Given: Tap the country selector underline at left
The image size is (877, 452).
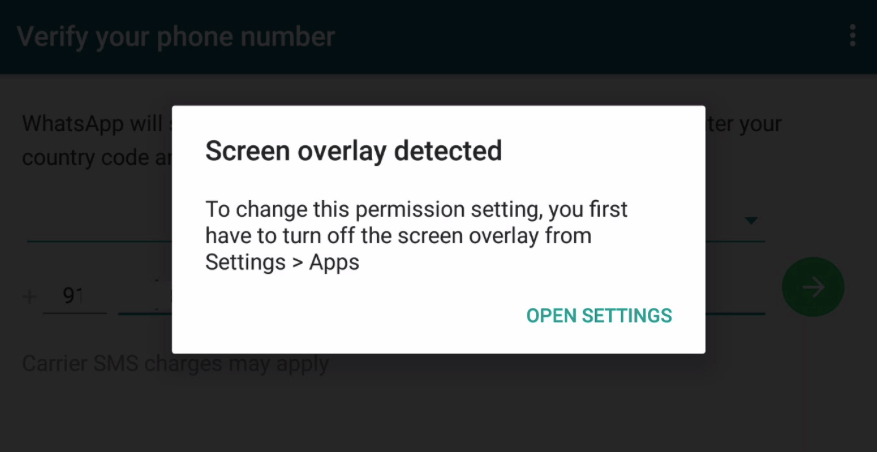Looking at the screenshot, I should 99,242.
